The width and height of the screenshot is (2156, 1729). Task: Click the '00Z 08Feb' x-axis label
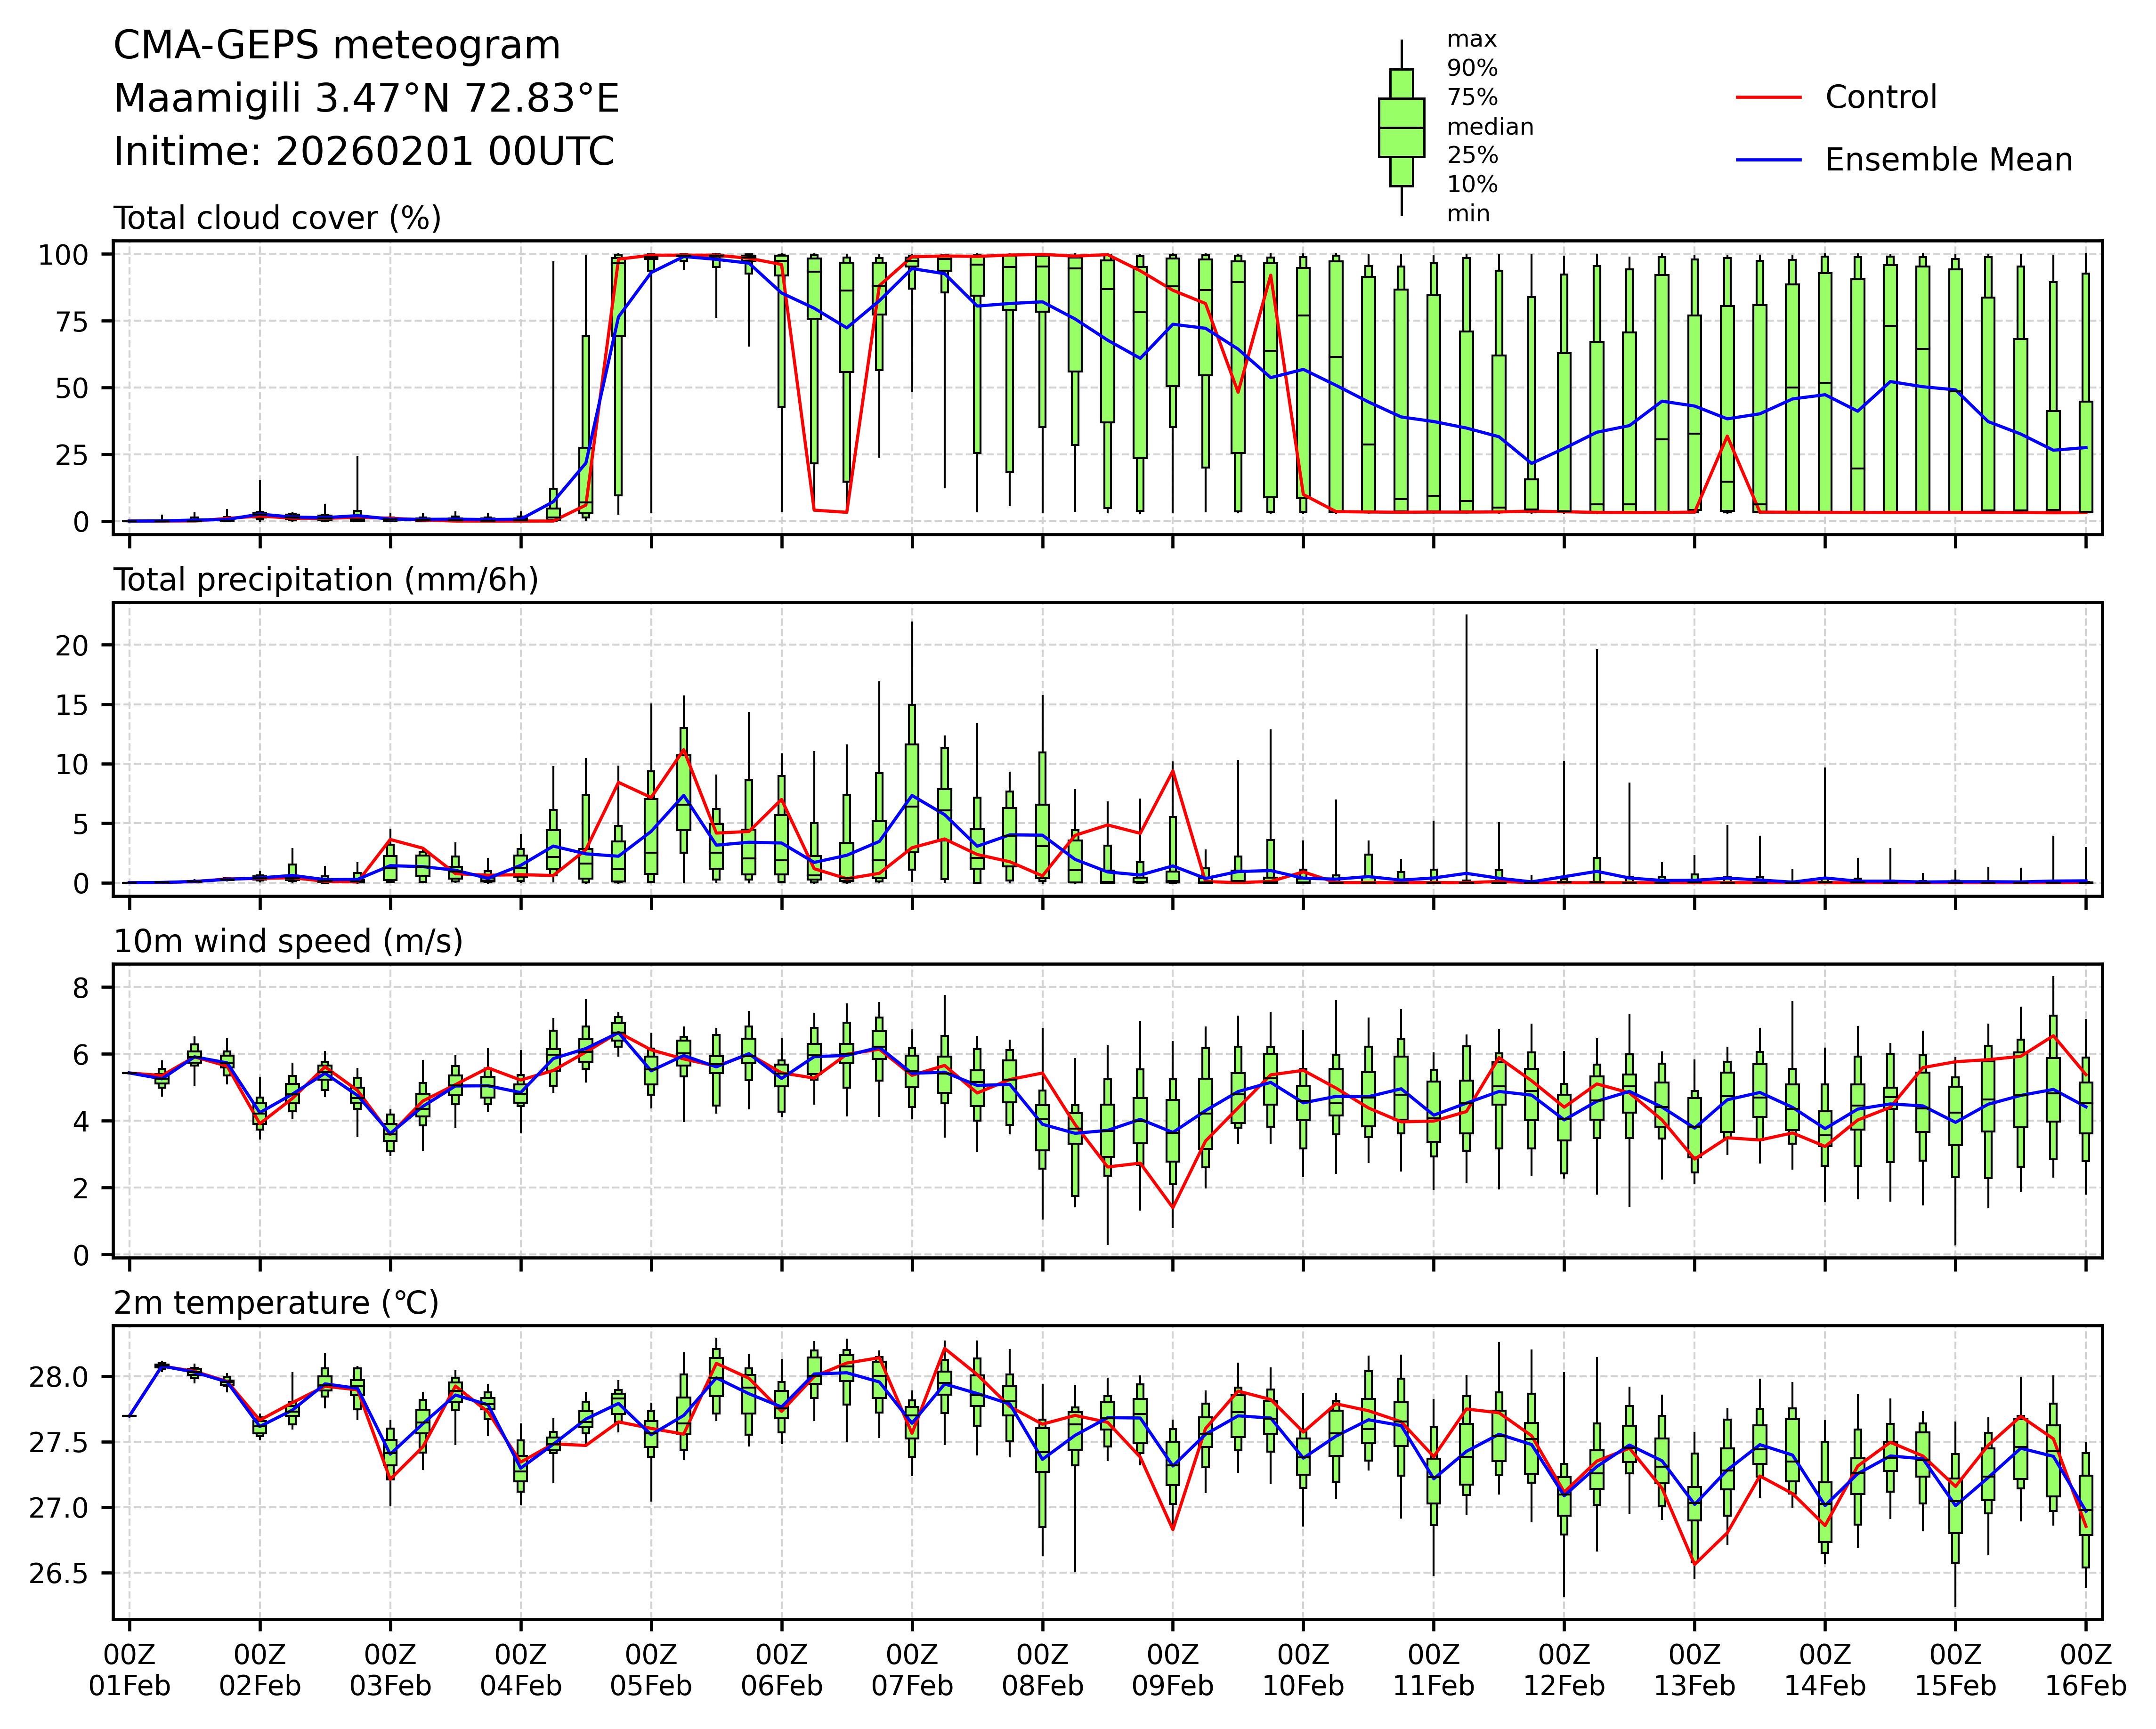point(1042,1669)
